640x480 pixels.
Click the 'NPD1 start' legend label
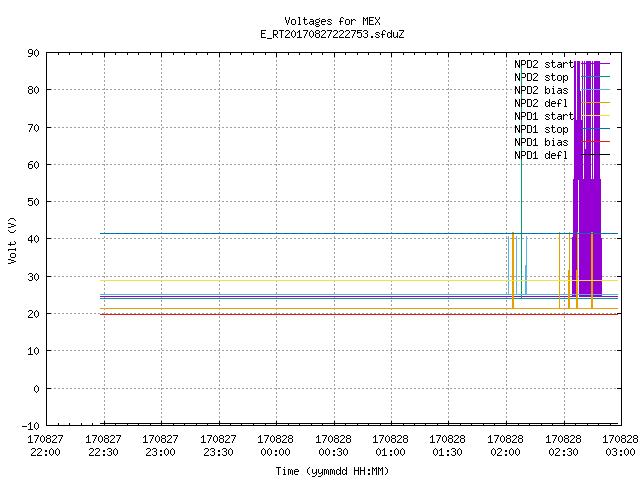[544, 116]
